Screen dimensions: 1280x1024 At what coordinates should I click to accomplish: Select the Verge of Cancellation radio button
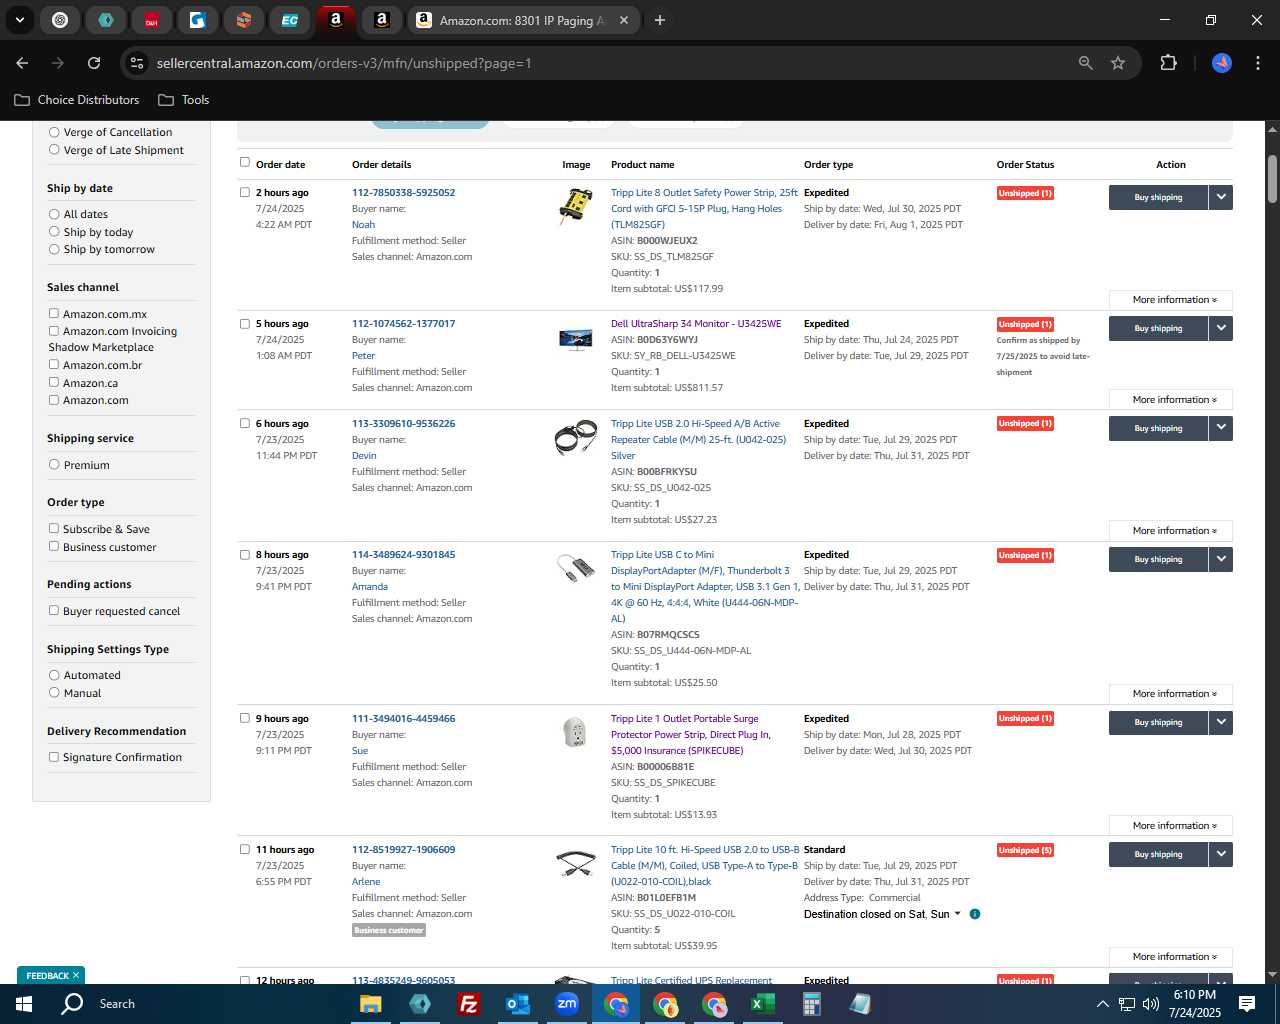coord(54,132)
